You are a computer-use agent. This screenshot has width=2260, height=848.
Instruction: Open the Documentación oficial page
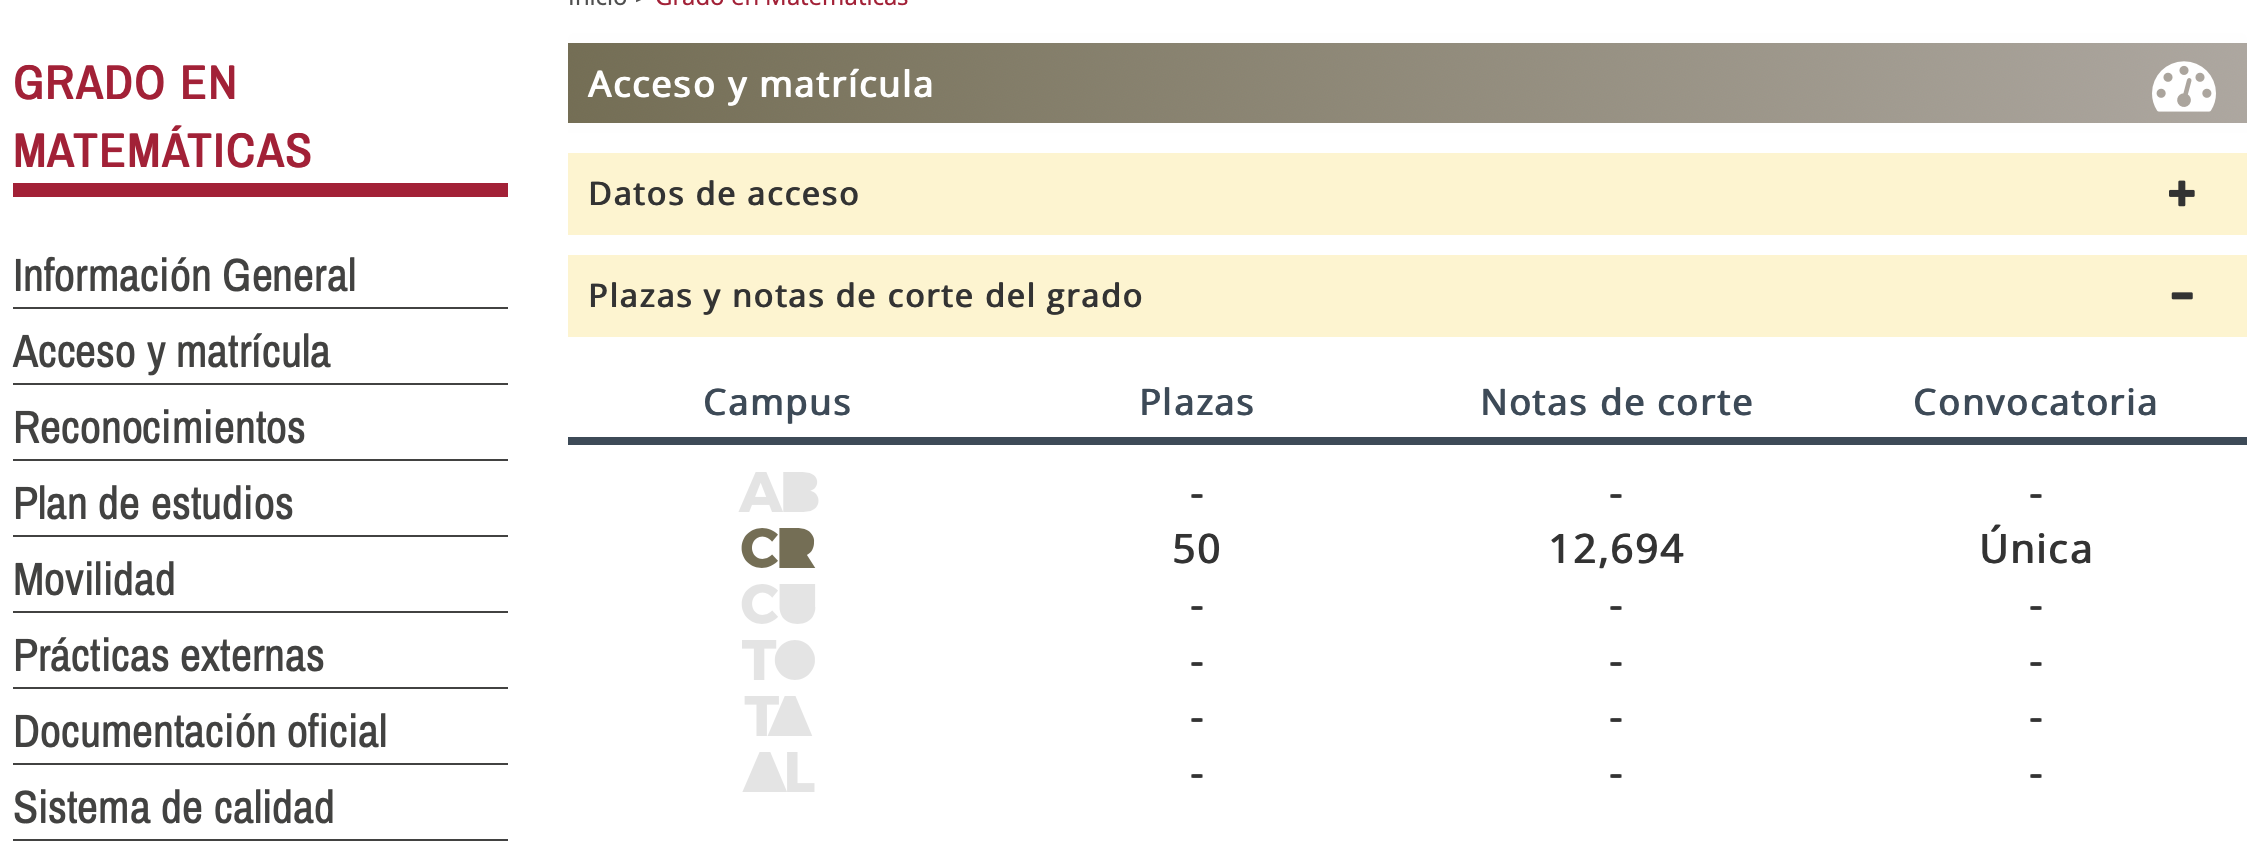199,731
